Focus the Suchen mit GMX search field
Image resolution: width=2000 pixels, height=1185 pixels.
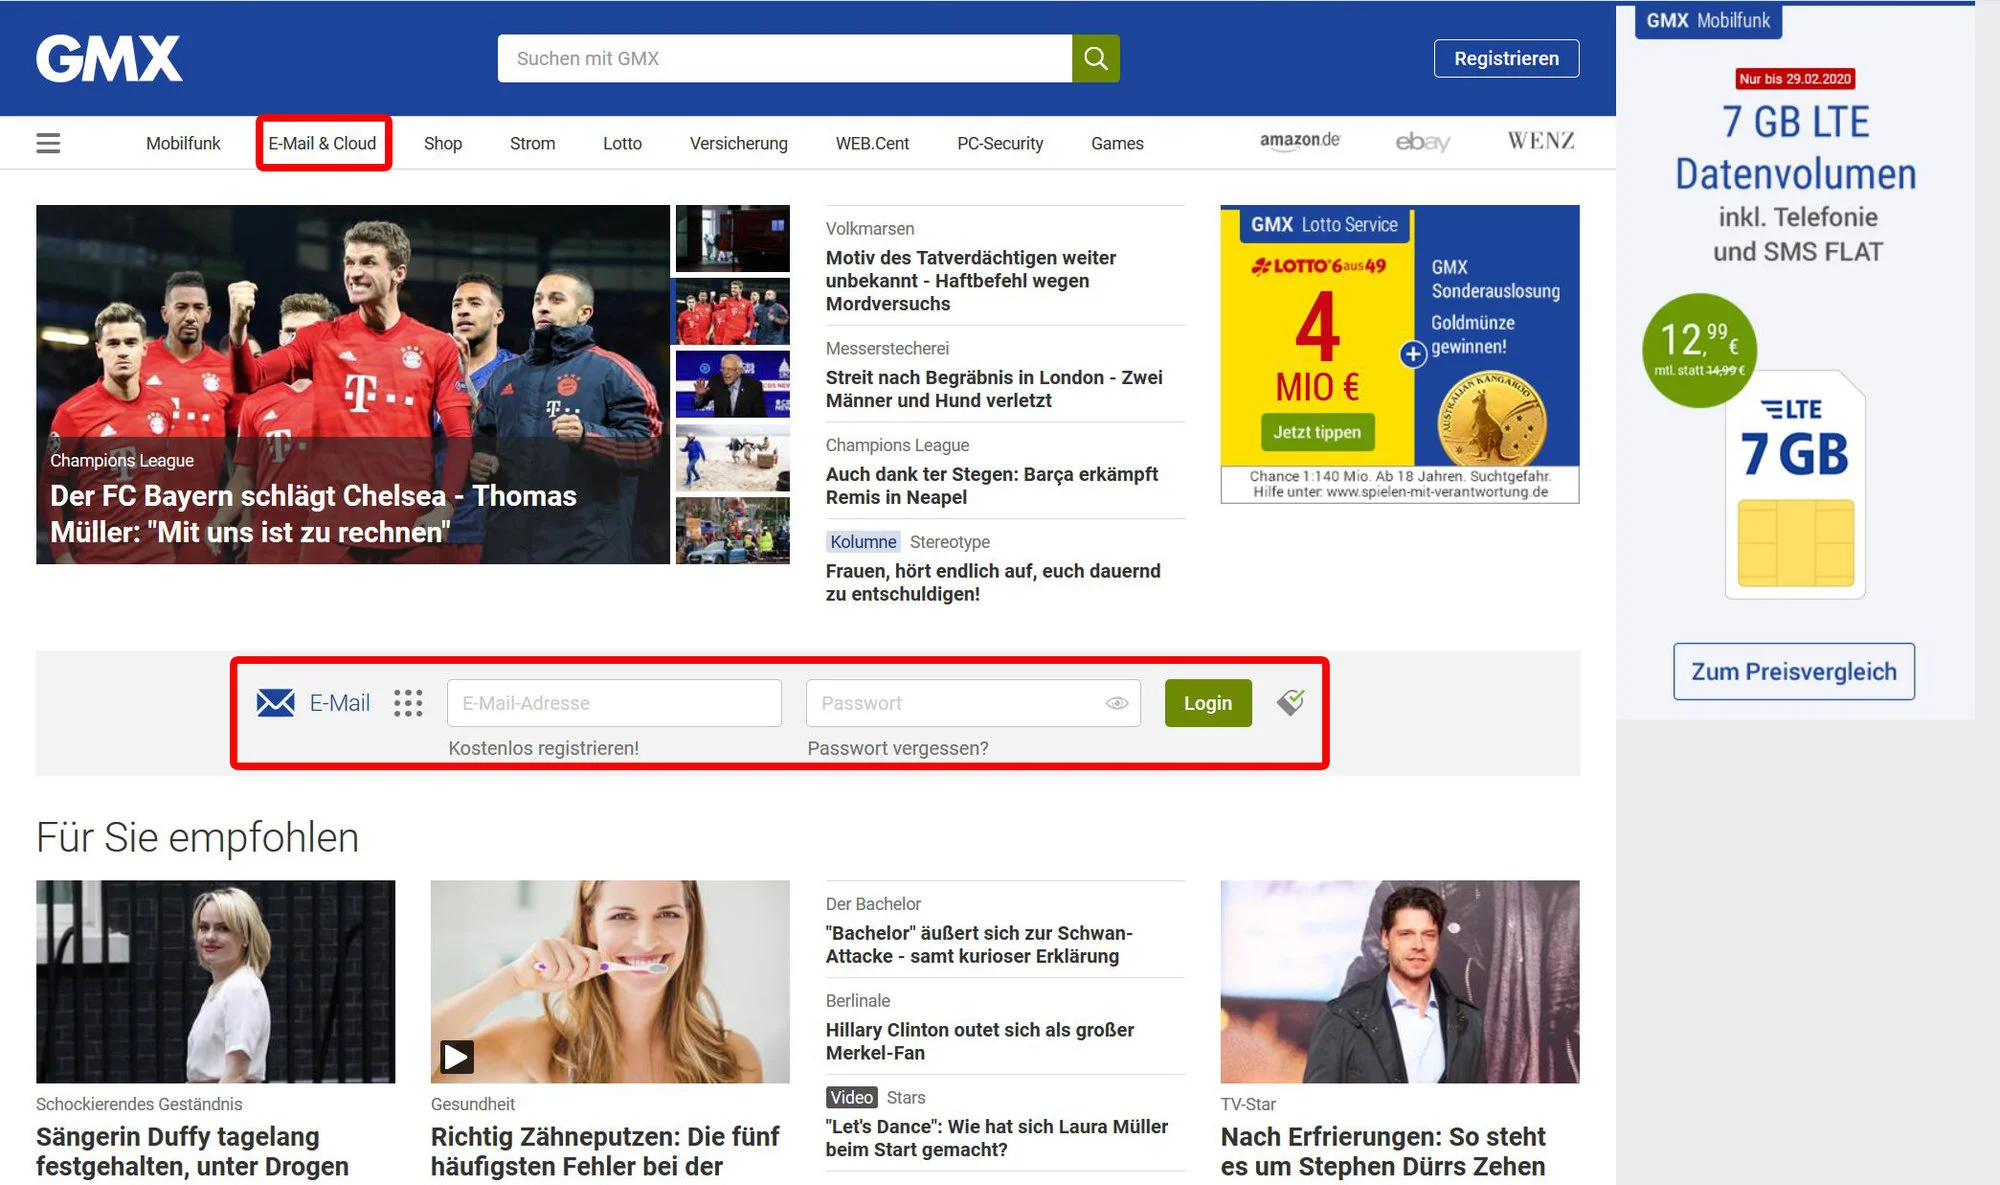click(785, 58)
